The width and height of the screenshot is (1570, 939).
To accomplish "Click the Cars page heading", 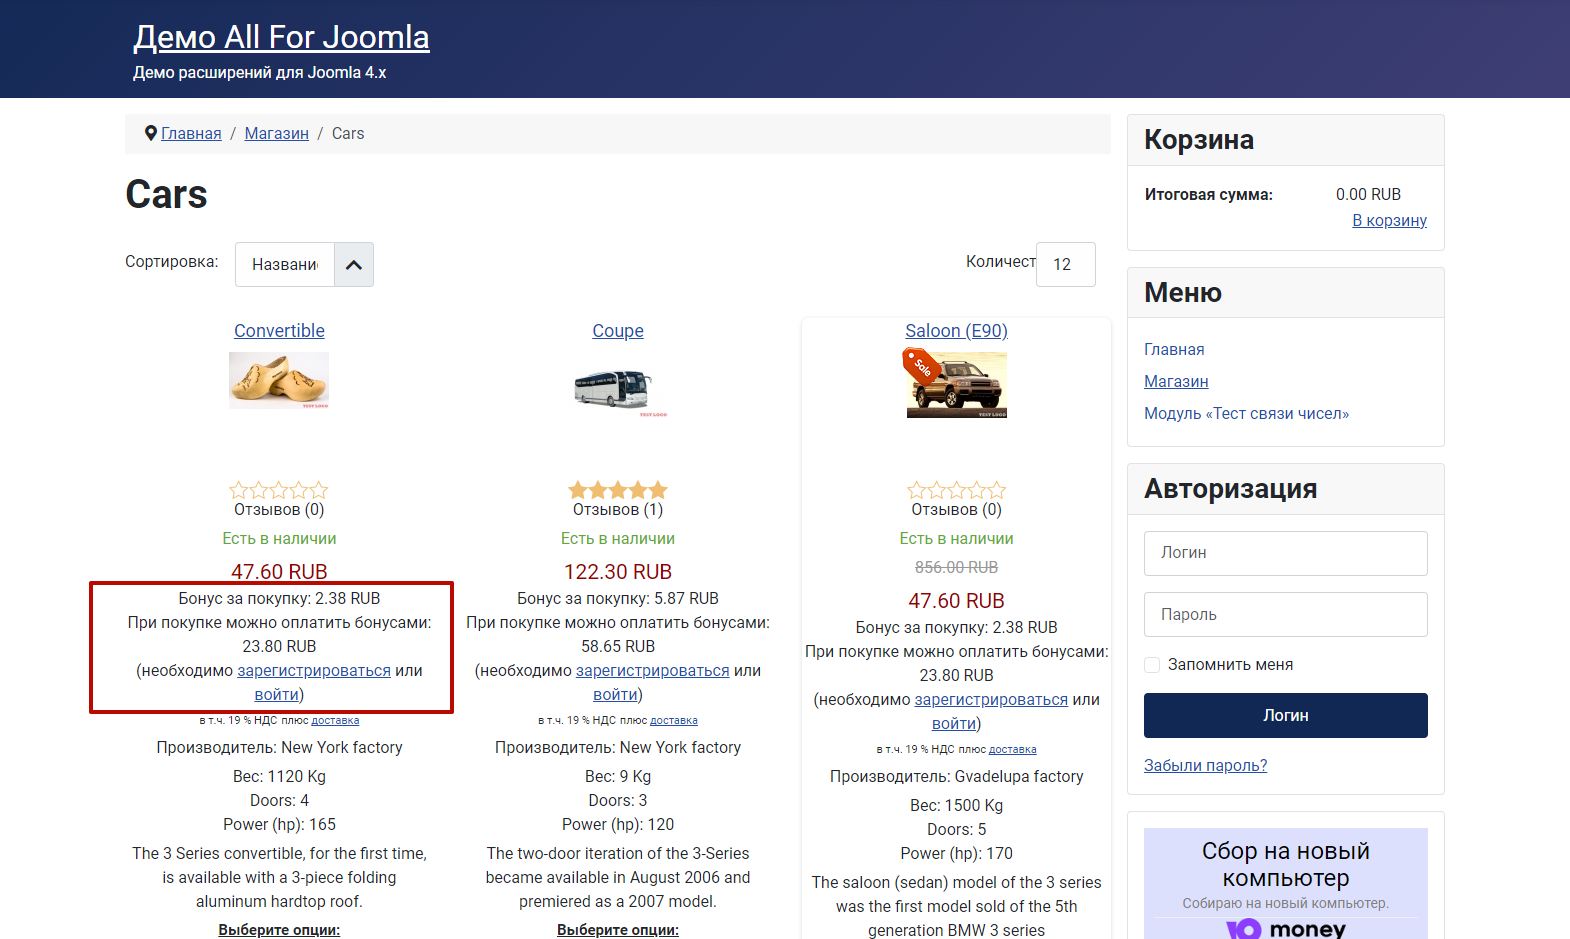I will 166,194.
